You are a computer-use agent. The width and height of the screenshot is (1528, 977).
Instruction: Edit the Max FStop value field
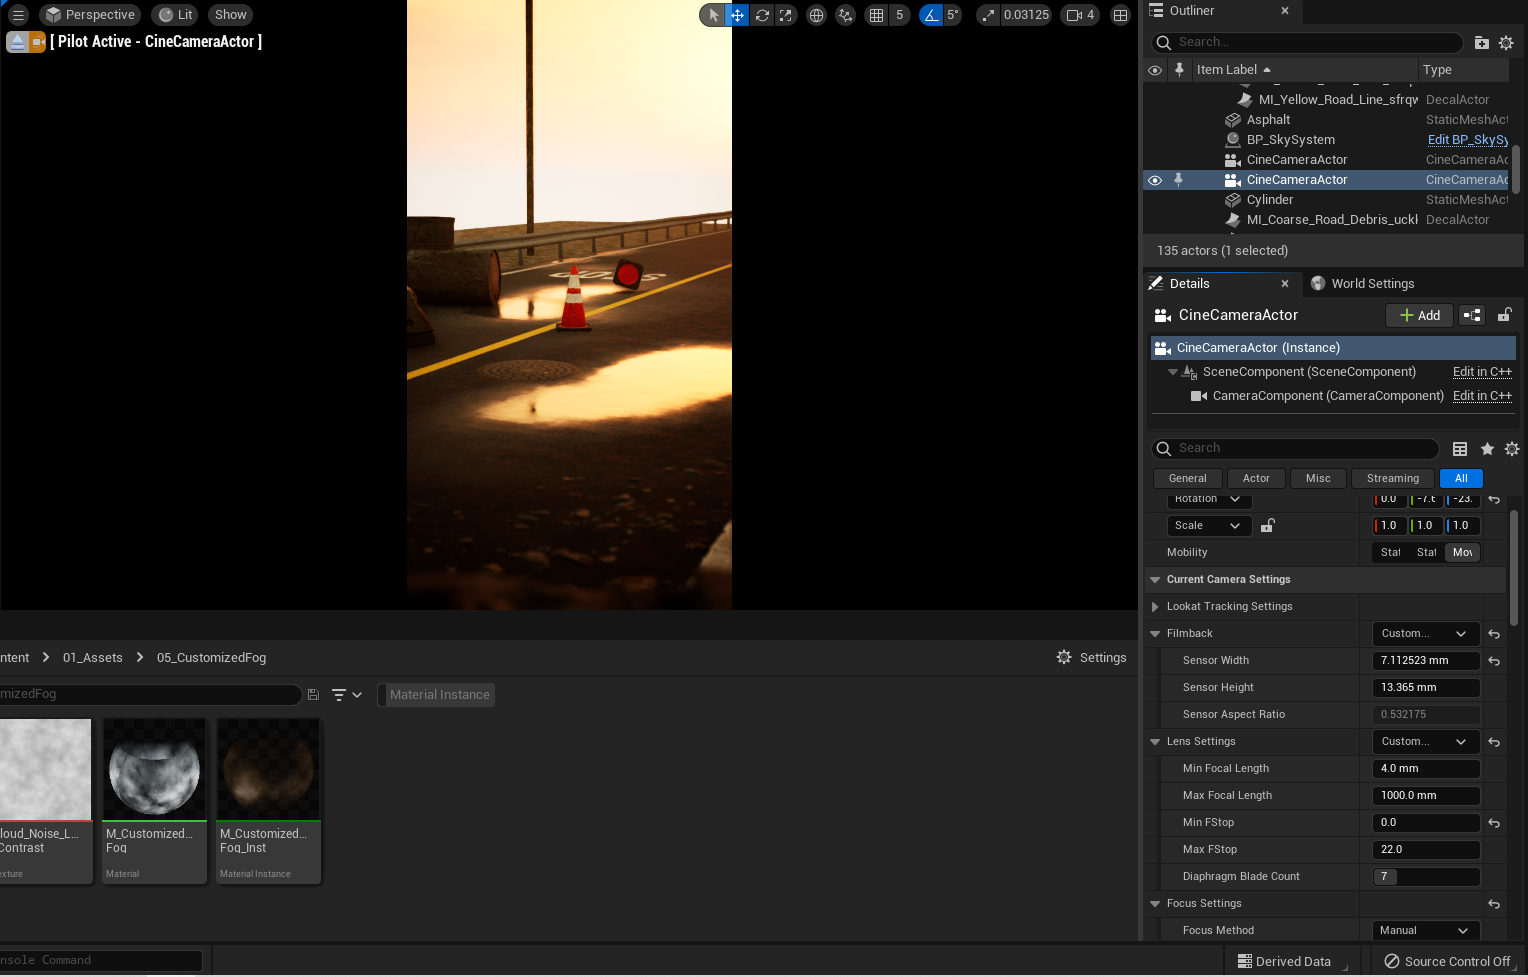[1426, 850]
